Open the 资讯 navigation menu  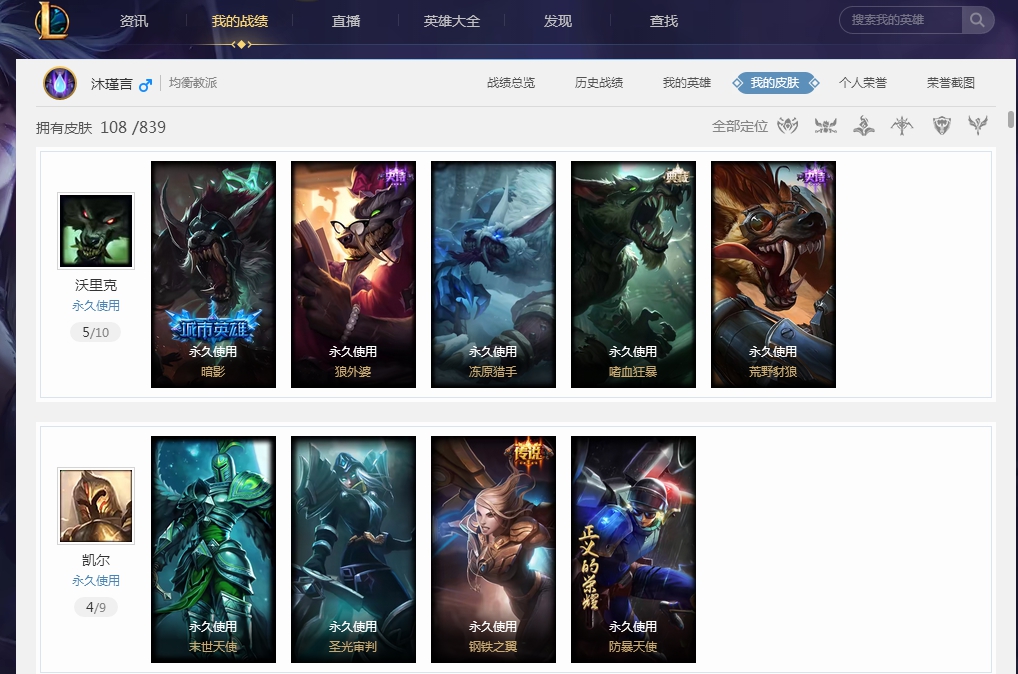pyautogui.click(x=134, y=21)
